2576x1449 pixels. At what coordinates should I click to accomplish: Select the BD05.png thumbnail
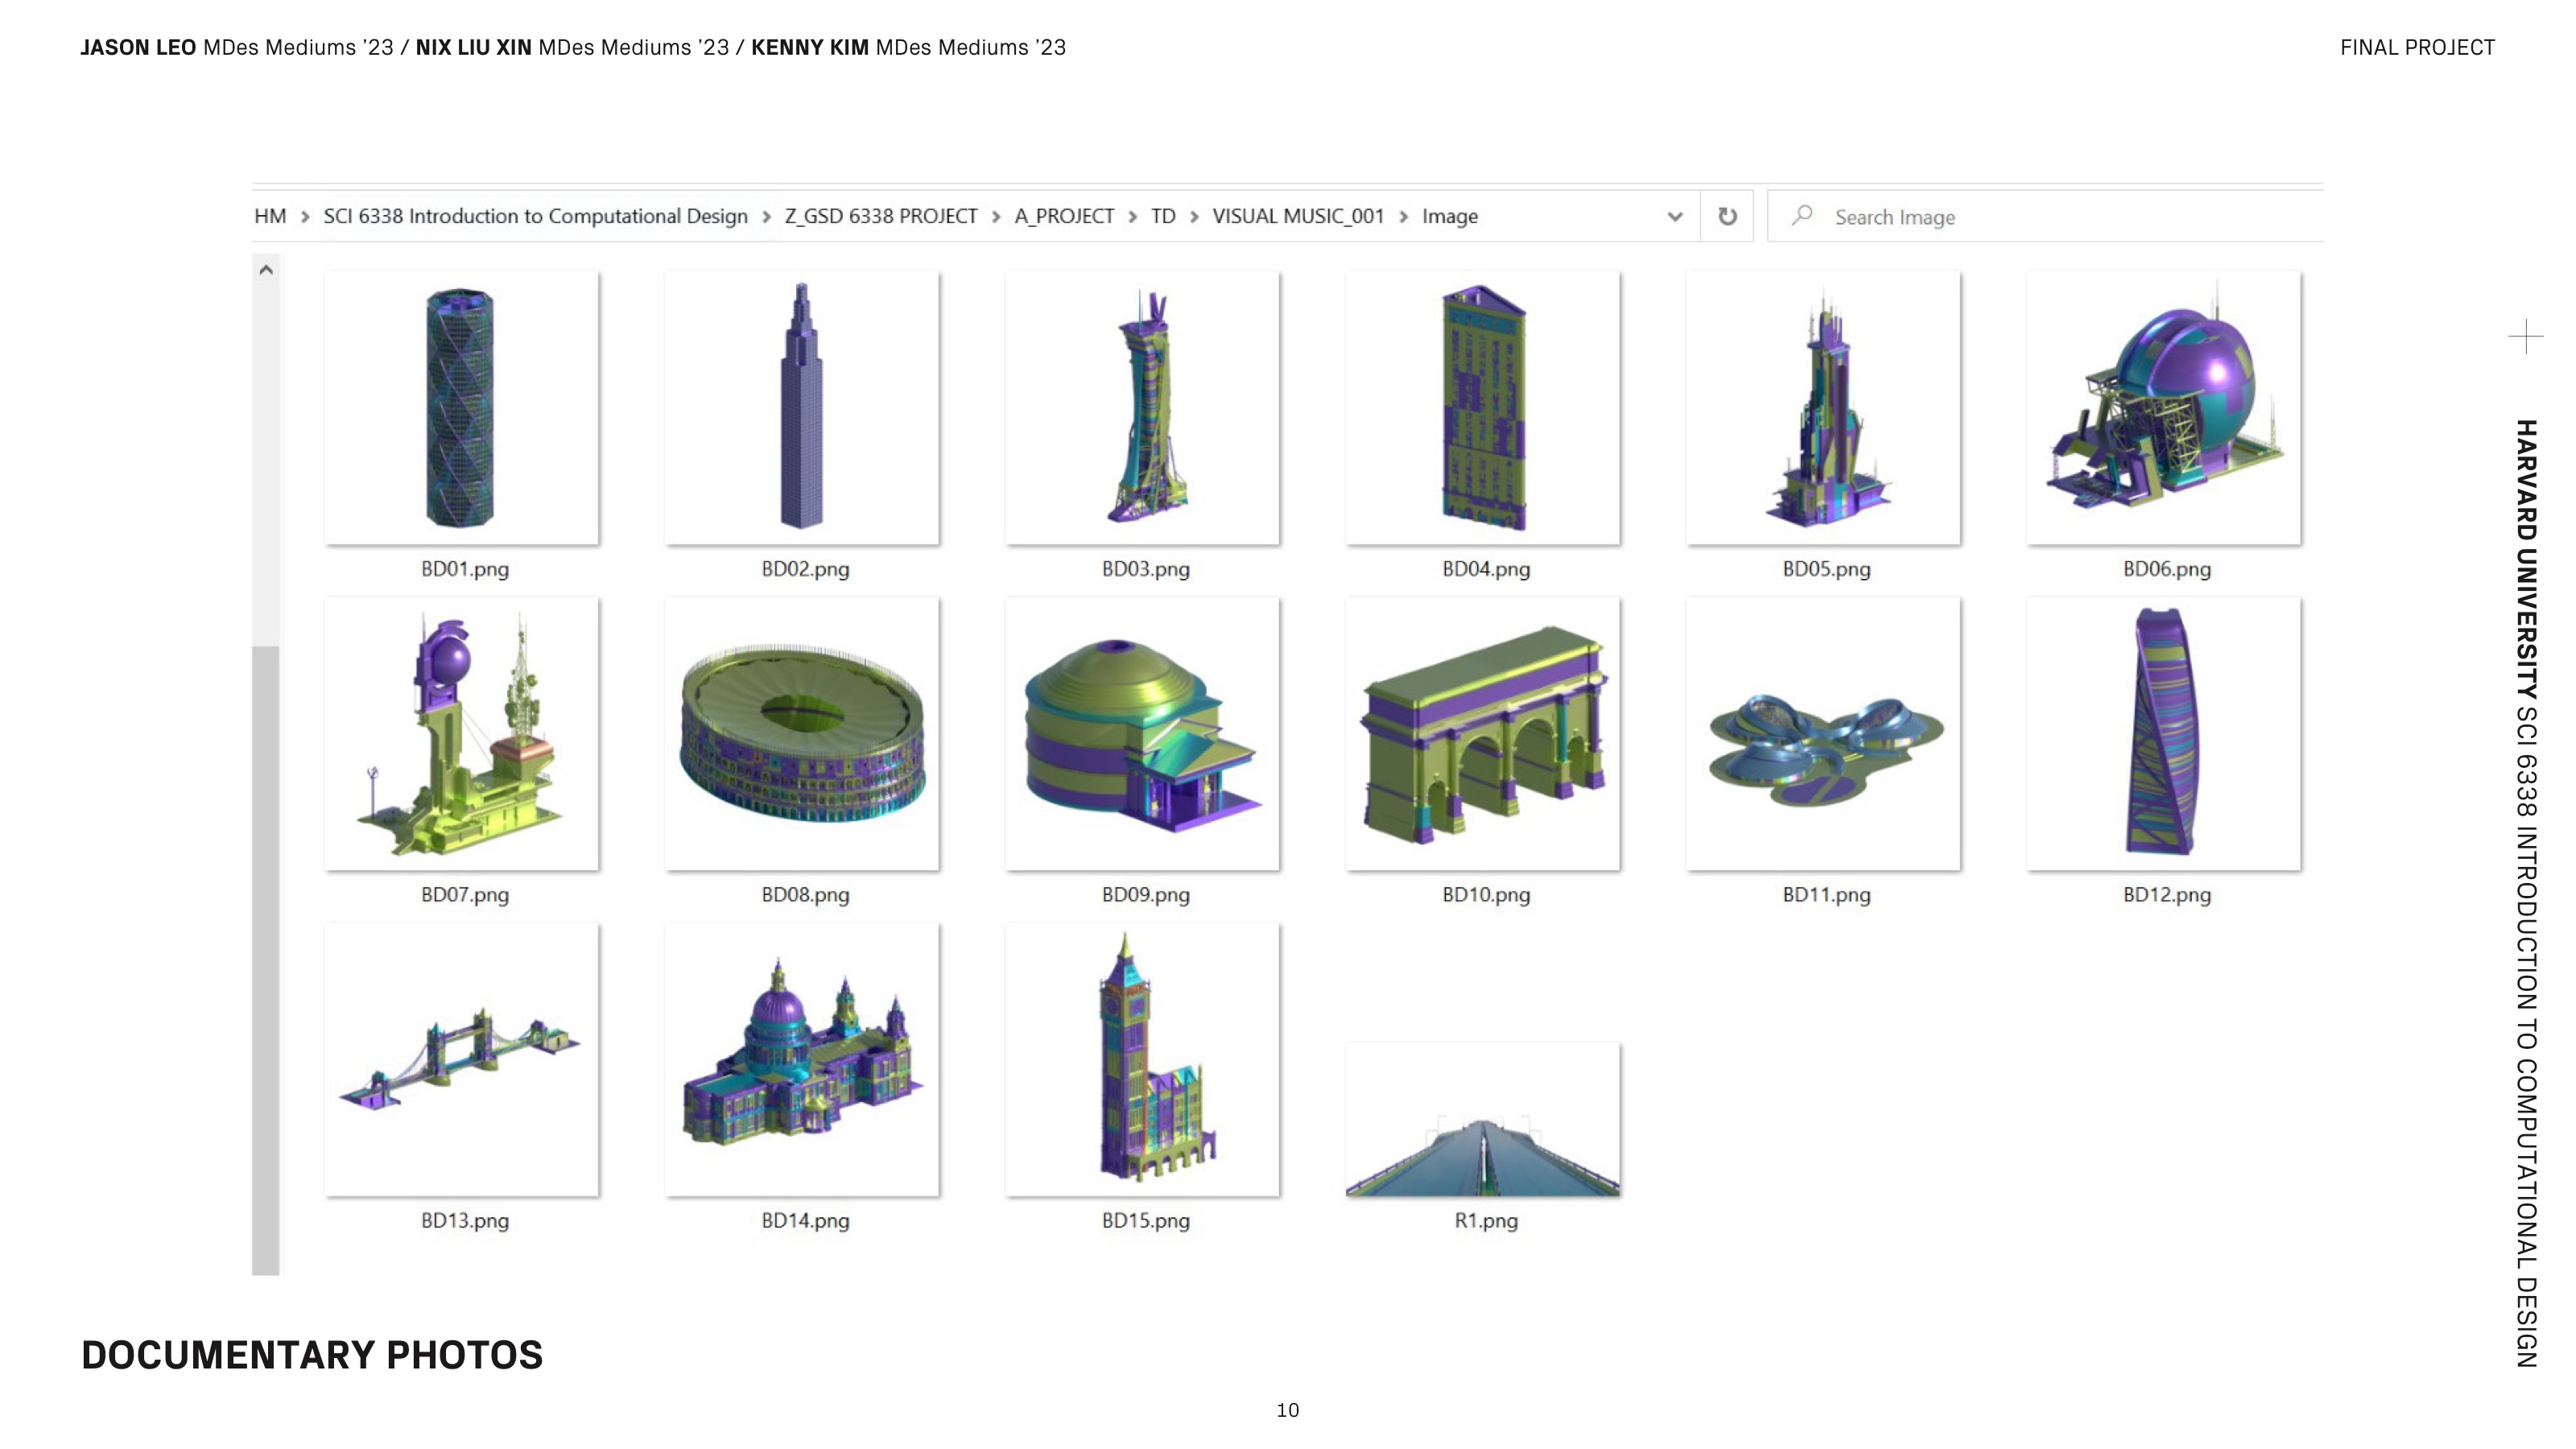point(1823,408)
